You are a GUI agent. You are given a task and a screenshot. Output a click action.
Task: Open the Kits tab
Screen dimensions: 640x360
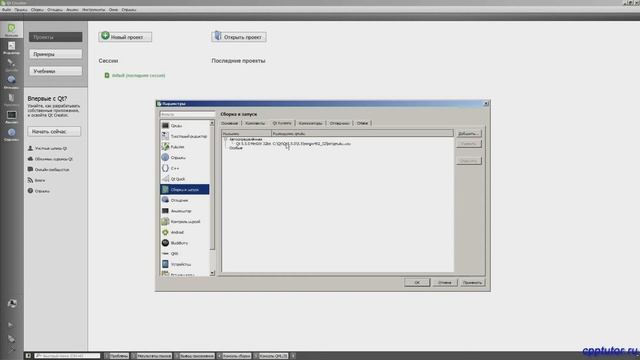pyautogui.click(x=255, y=123)
